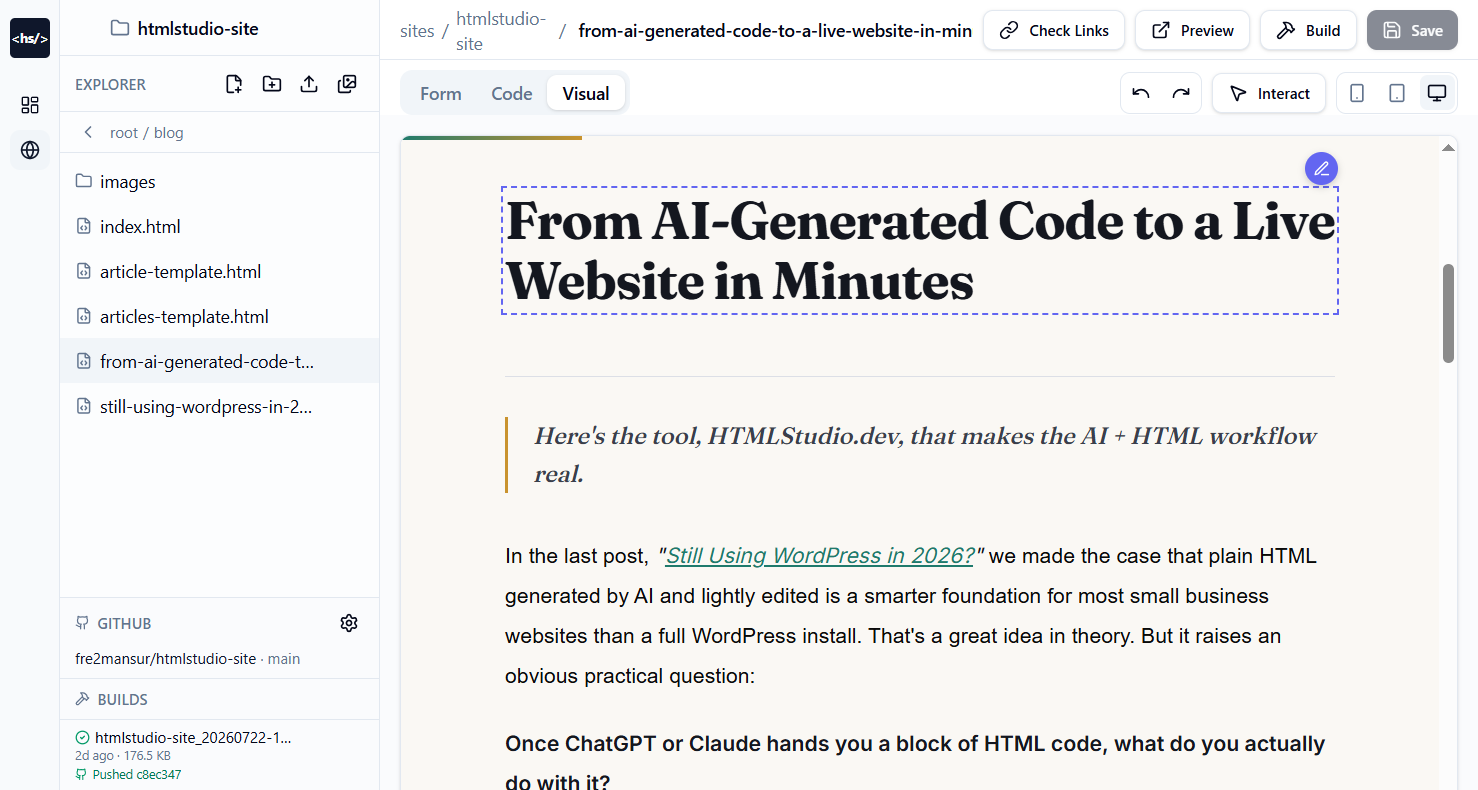Click the Still Using WordPress in 2026? link
This screenshot has height=790, width=1478.
coord(820,555)
